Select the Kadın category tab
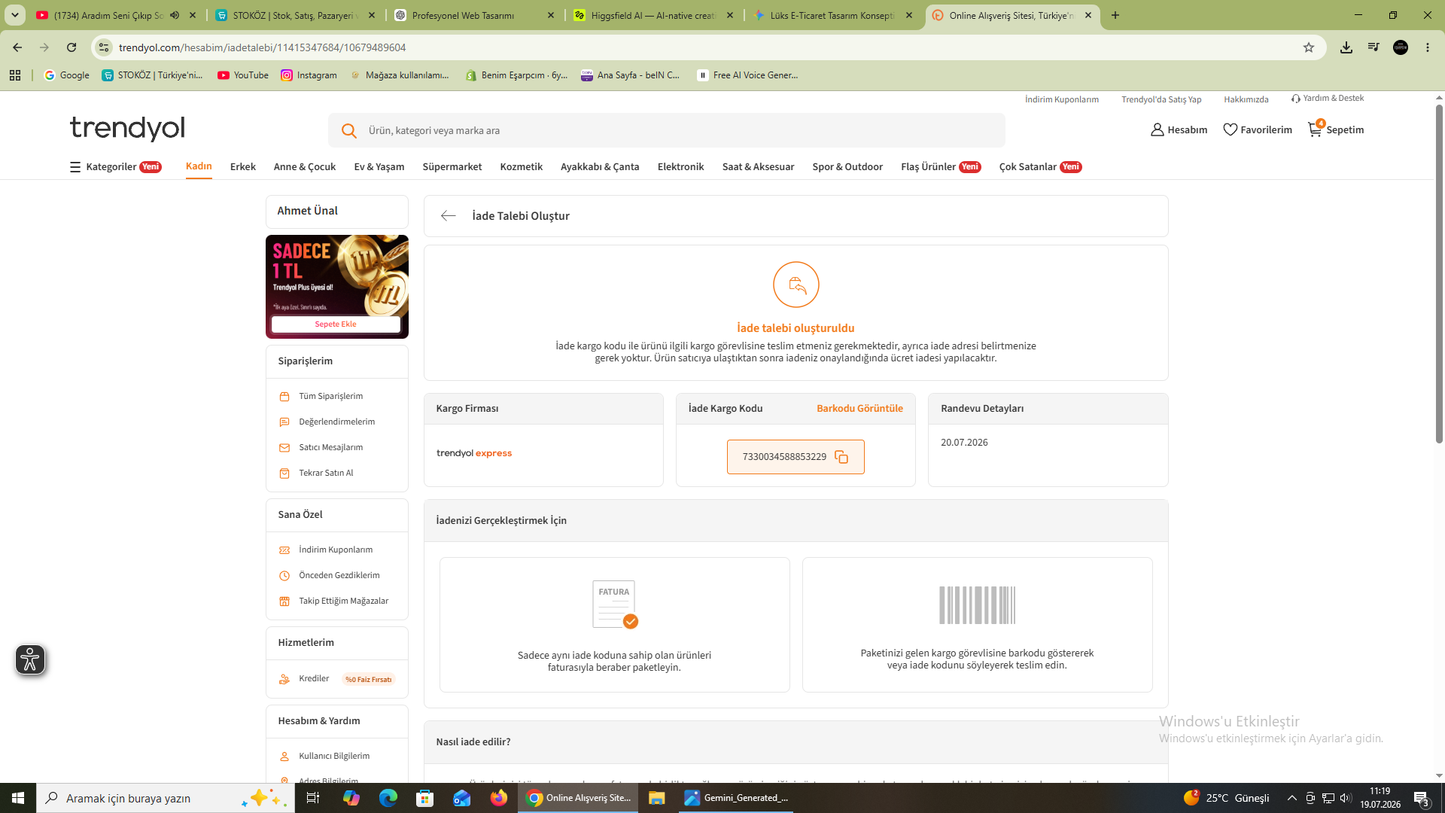The width and height of the screenshot is (1445, 813). tap(198, 167)
